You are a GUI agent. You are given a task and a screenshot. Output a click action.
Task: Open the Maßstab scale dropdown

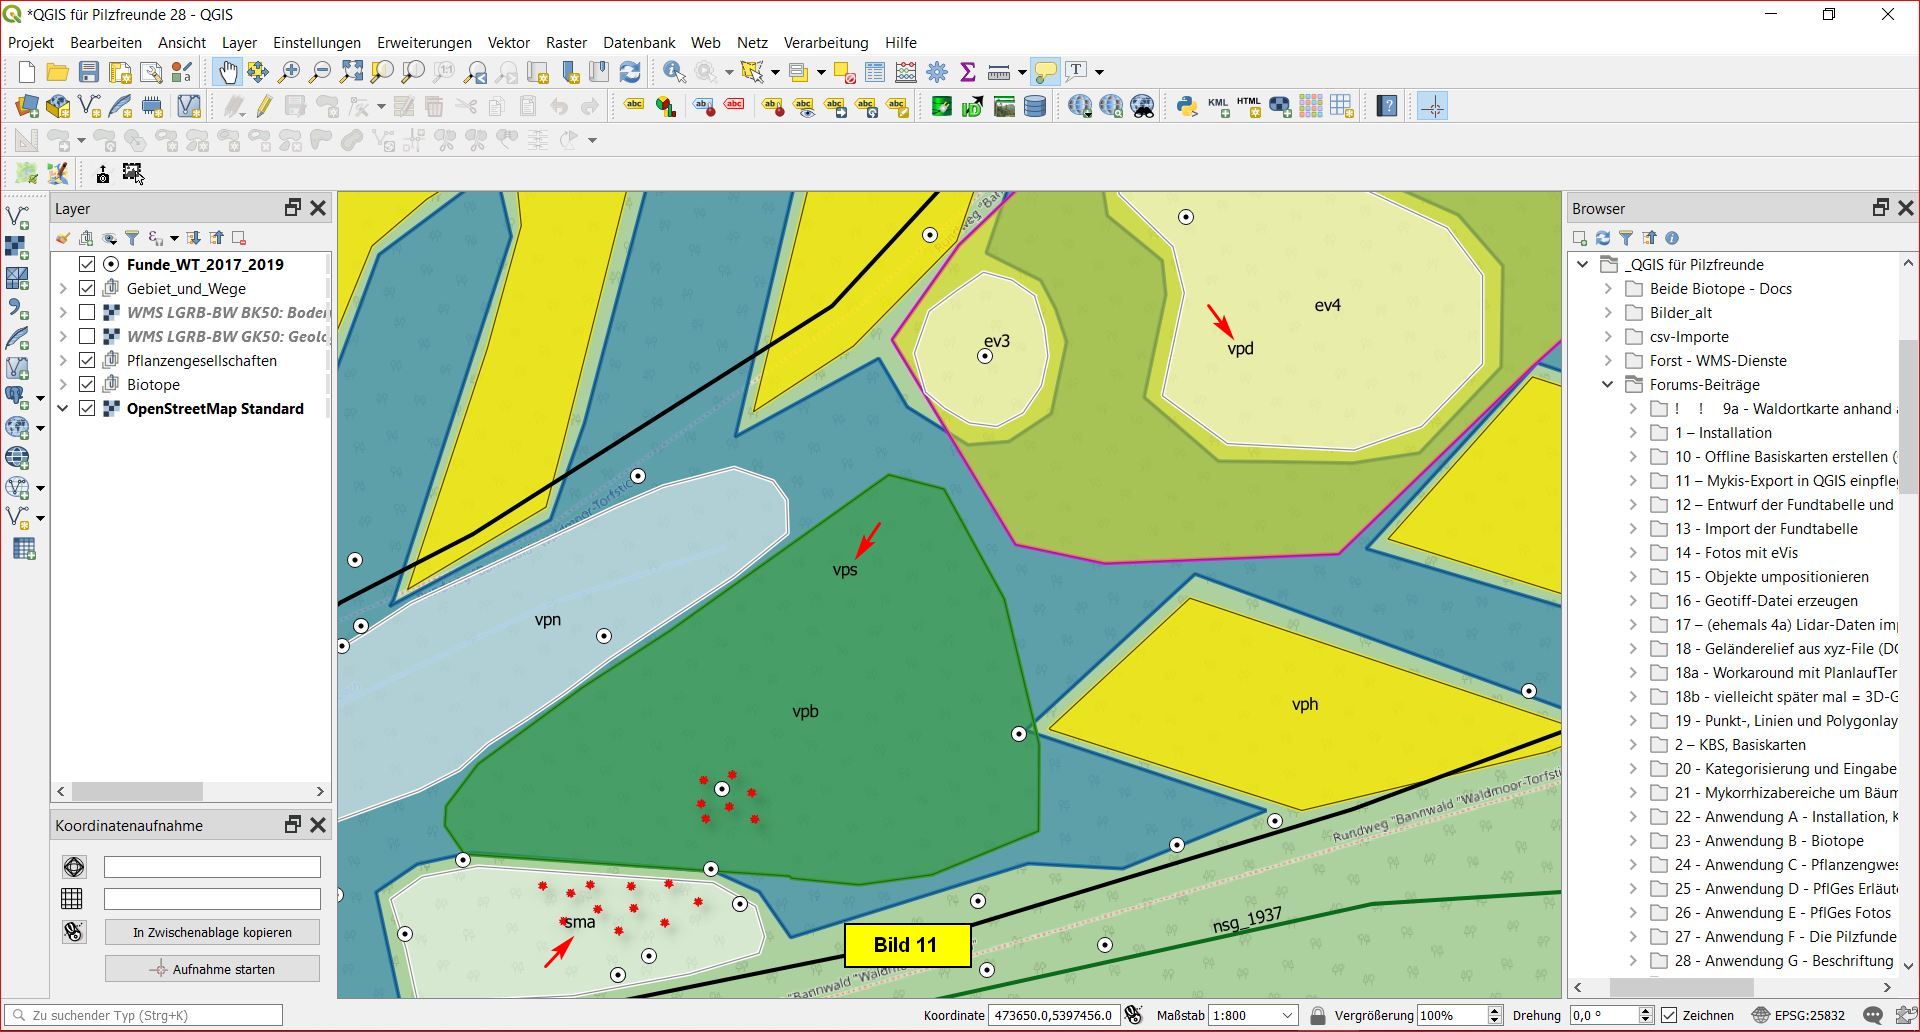(x=1288, y=1015)
